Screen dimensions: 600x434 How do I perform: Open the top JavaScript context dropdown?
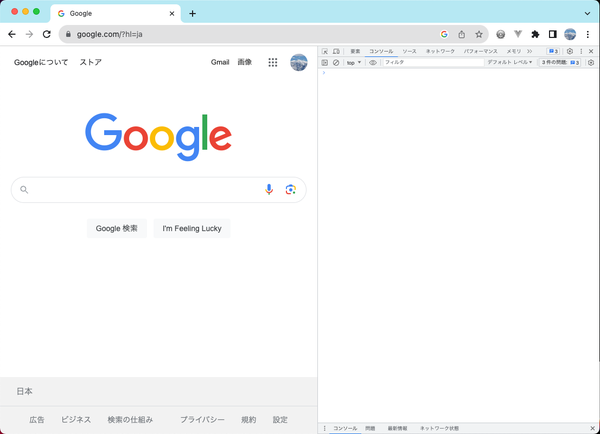tap(354, 62)
